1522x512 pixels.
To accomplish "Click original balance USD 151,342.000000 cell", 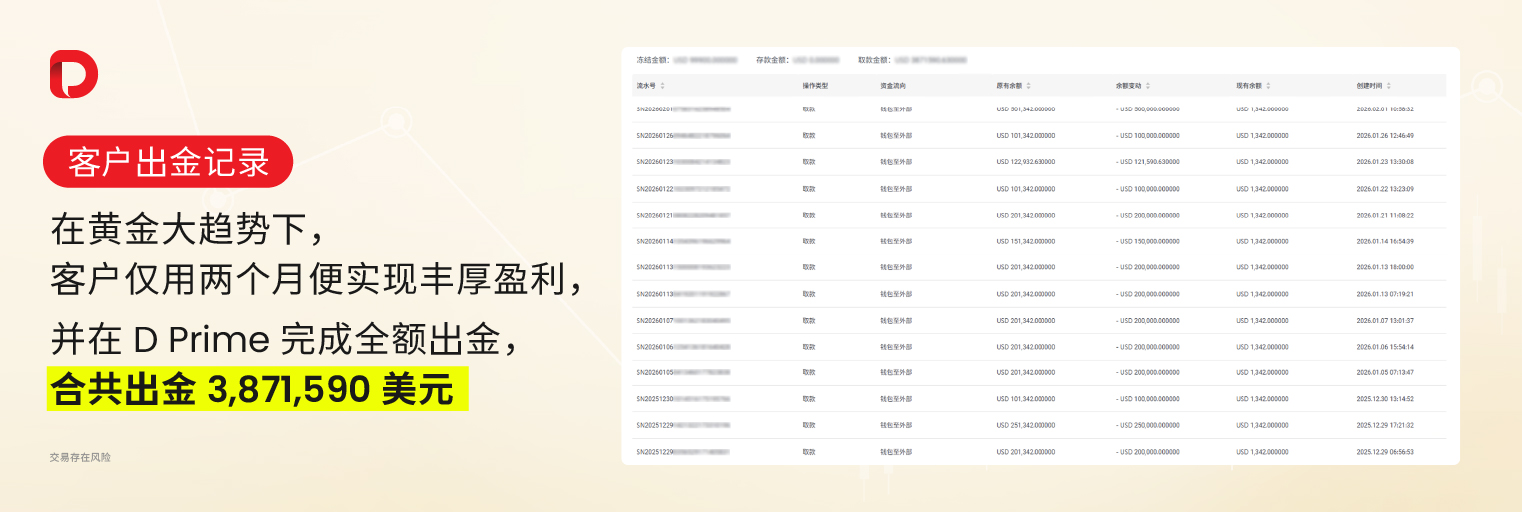I will point(1025,241).
